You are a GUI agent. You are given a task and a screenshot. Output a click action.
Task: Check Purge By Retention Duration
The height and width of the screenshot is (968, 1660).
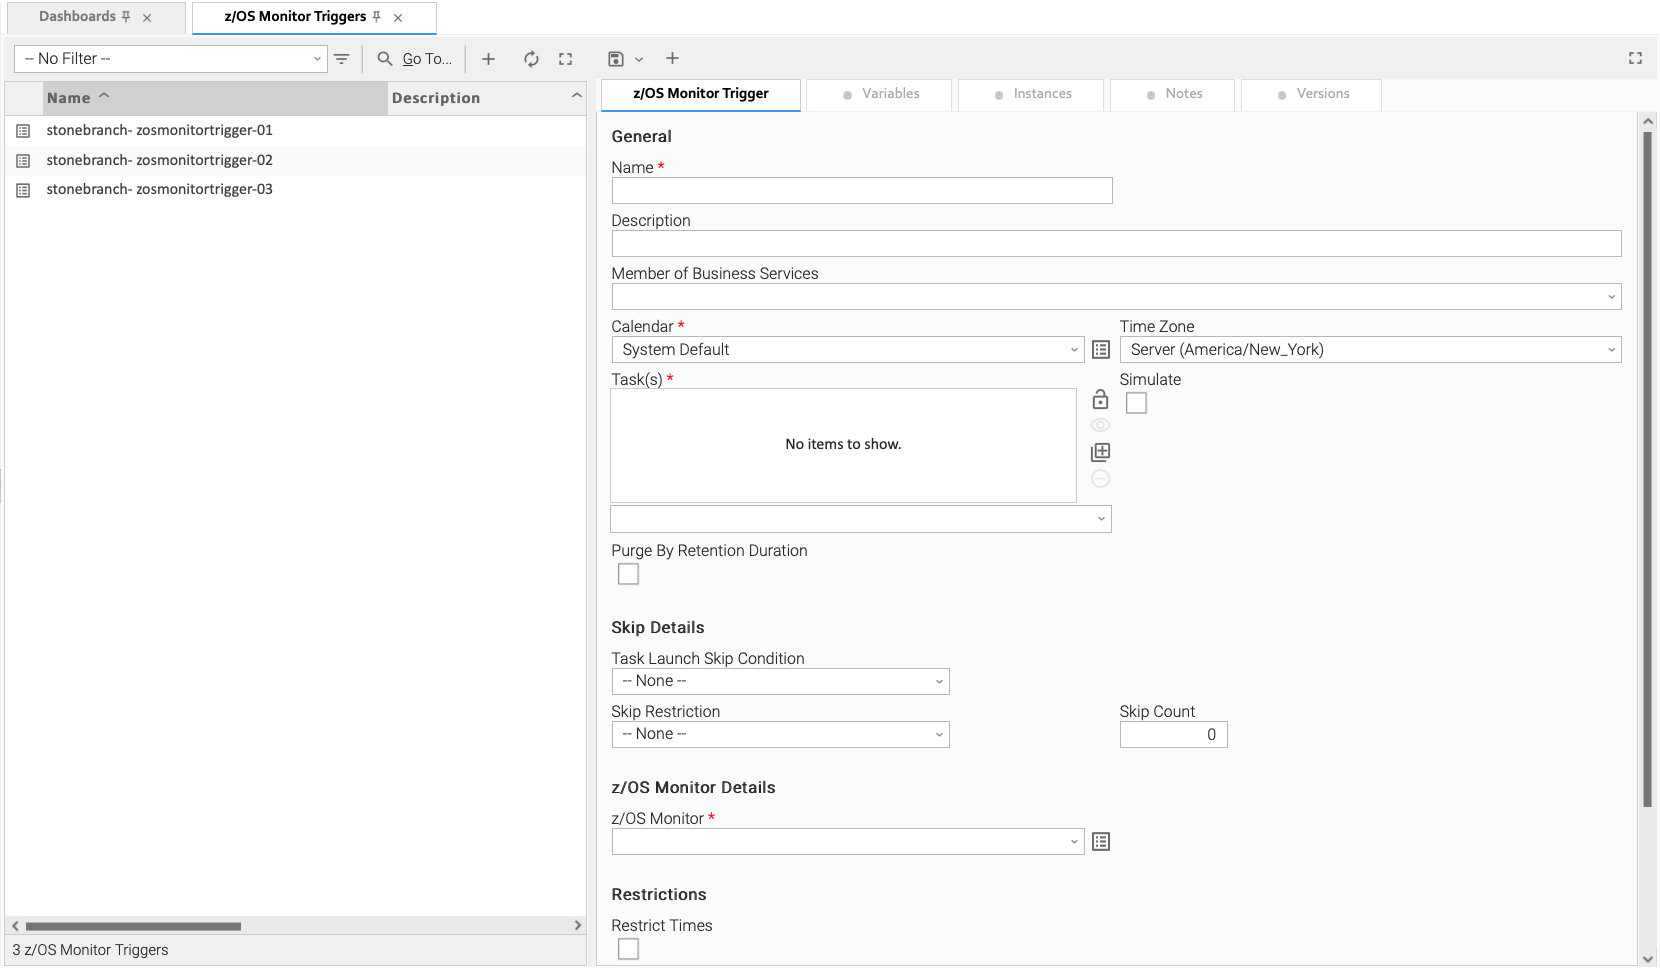[628, 574]
